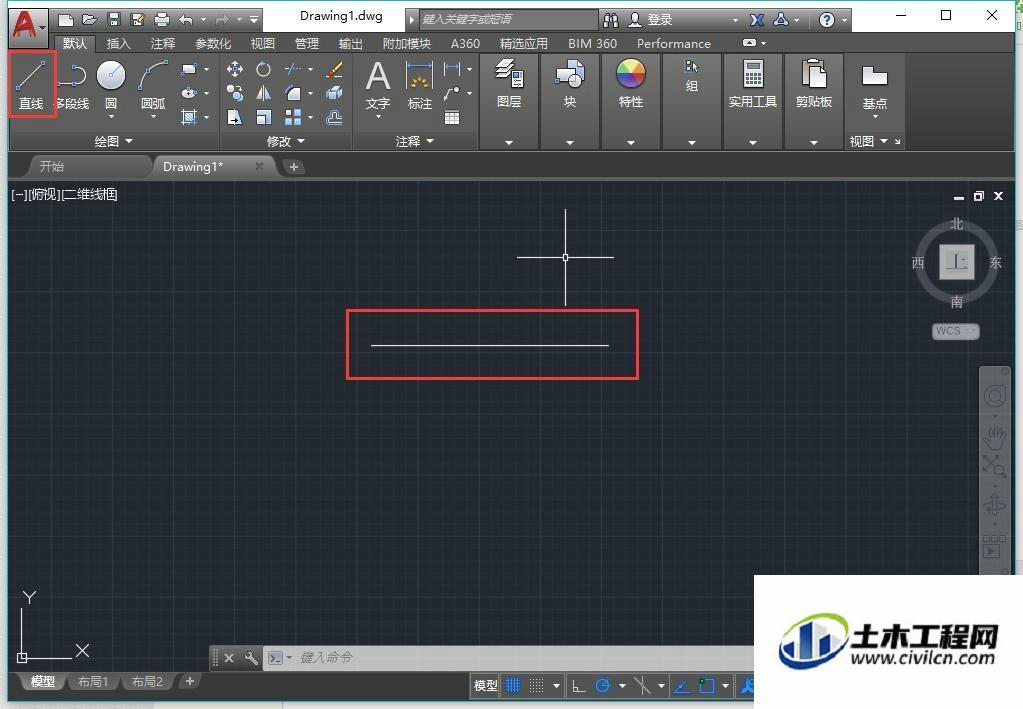The height and width of the screenshot is (709, 1023).
Task: Switch to the Parametric (参数化) ribbon tab
Action: [x=213, y=44]
